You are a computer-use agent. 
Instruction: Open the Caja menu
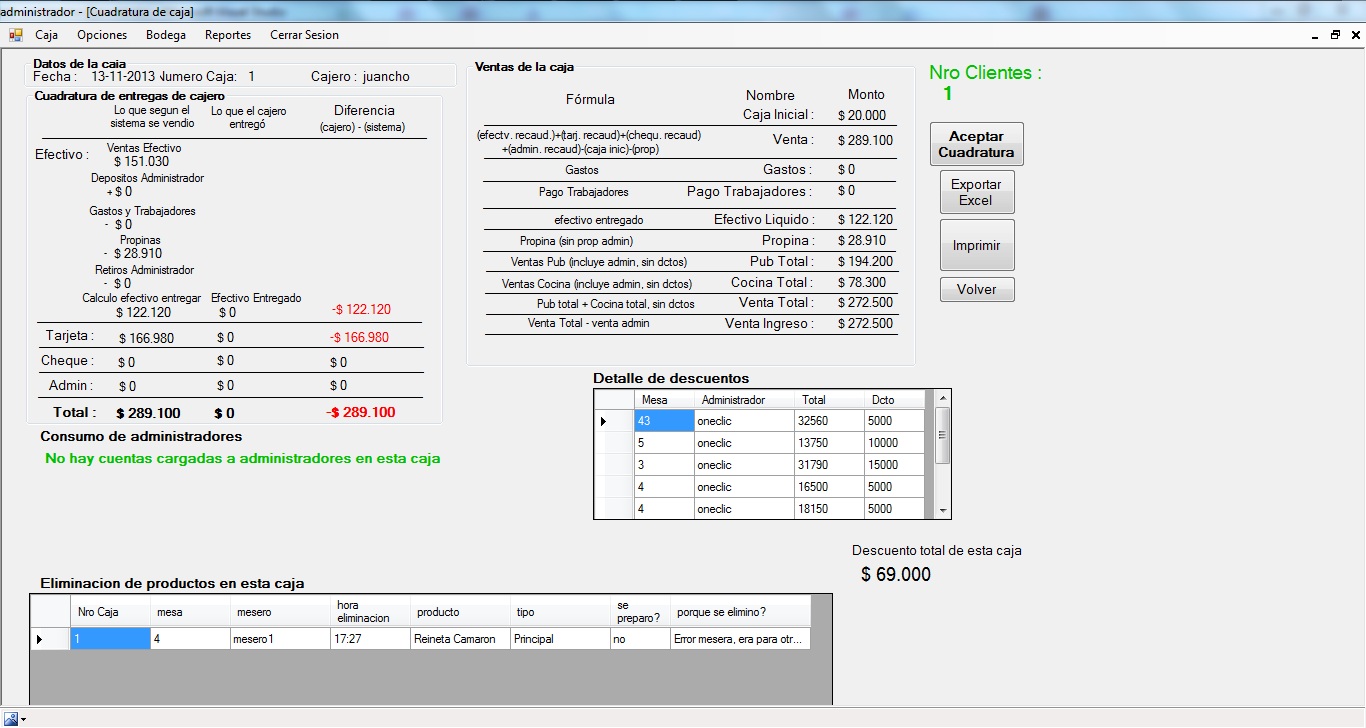point(46,35)
